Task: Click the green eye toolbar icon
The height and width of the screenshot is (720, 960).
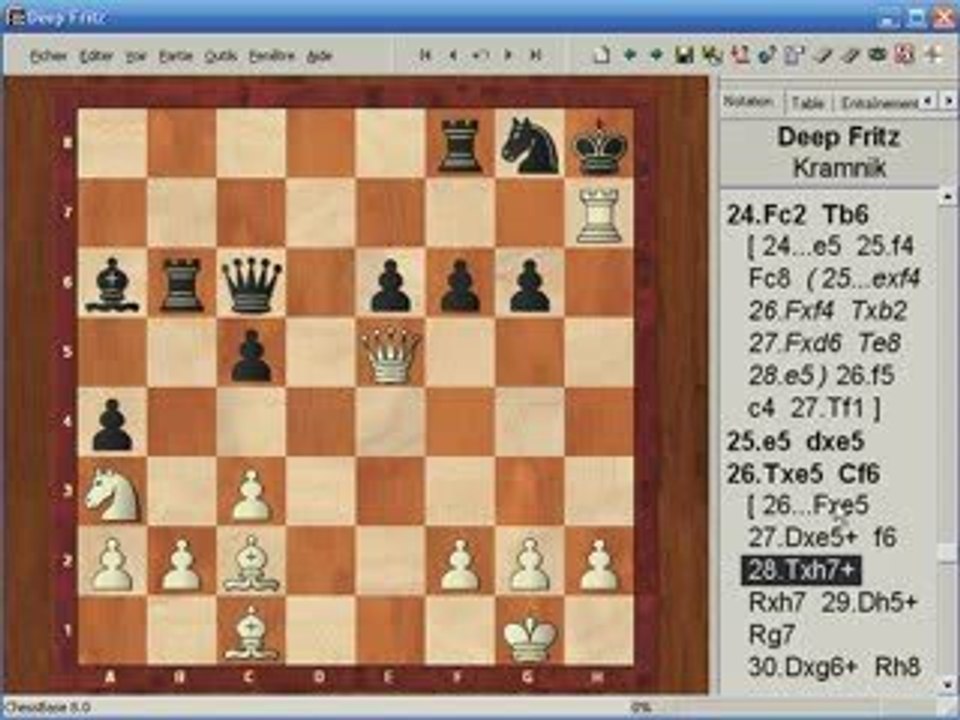Action: click(x=877, y=54)
